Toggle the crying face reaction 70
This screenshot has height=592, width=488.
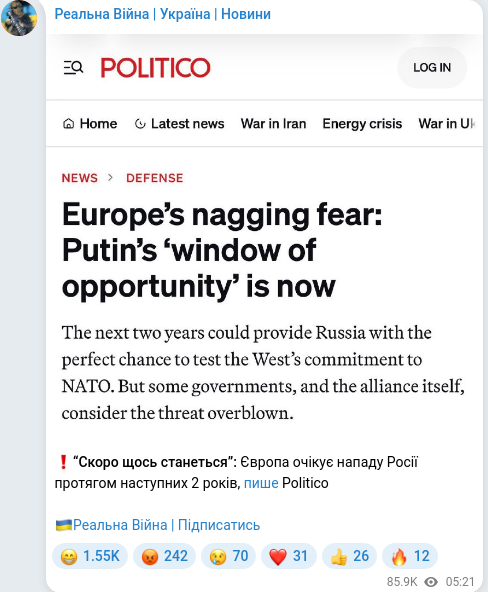[229, 556]
